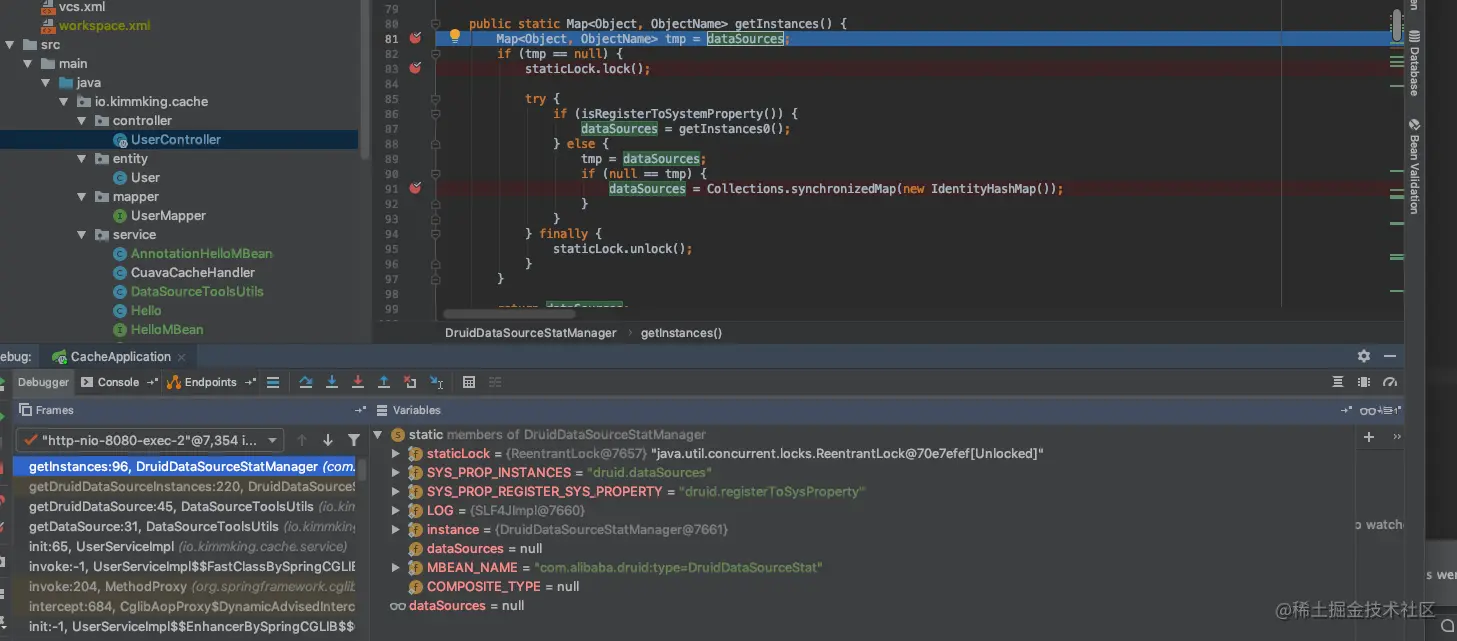The height and width of the screenshot is (641, 1457).
Task: Select frame invoke:204, MethodProxy
Action: click(186, 587)
